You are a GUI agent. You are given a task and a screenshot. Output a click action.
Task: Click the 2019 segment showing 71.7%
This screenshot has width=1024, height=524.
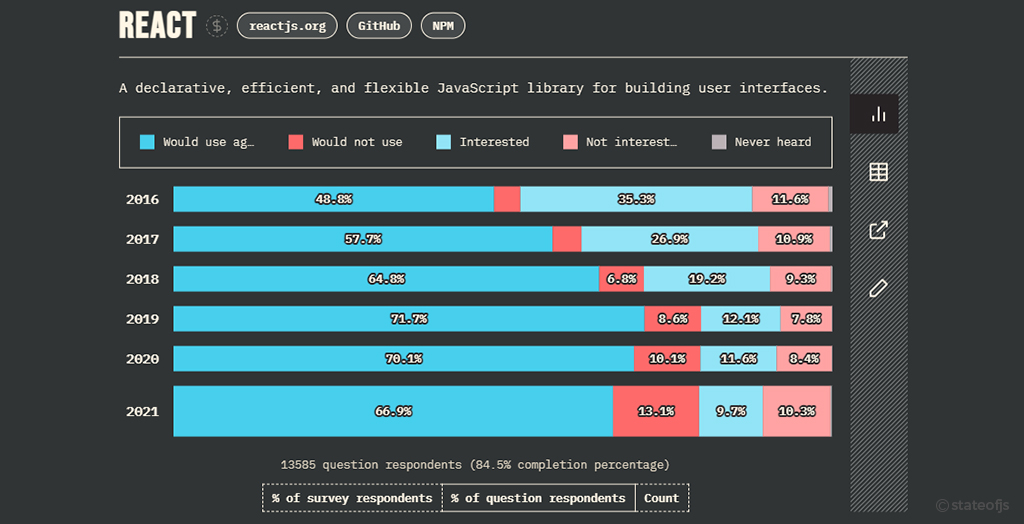(409, 319)
